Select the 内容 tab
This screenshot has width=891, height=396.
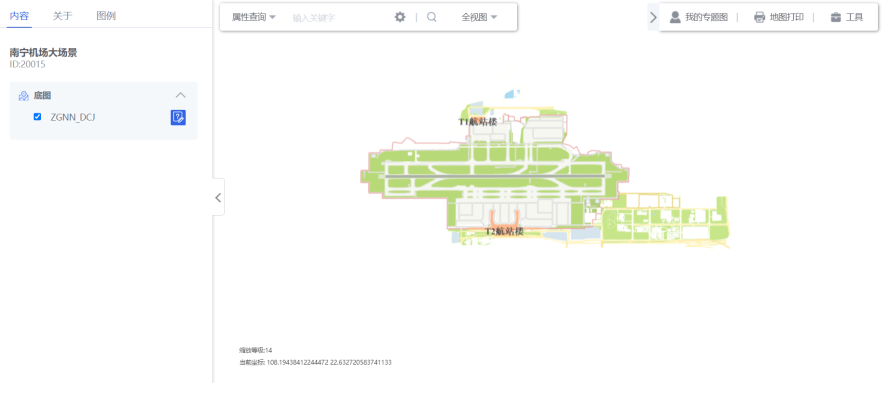pyautogui.click(x=19, y=15)
